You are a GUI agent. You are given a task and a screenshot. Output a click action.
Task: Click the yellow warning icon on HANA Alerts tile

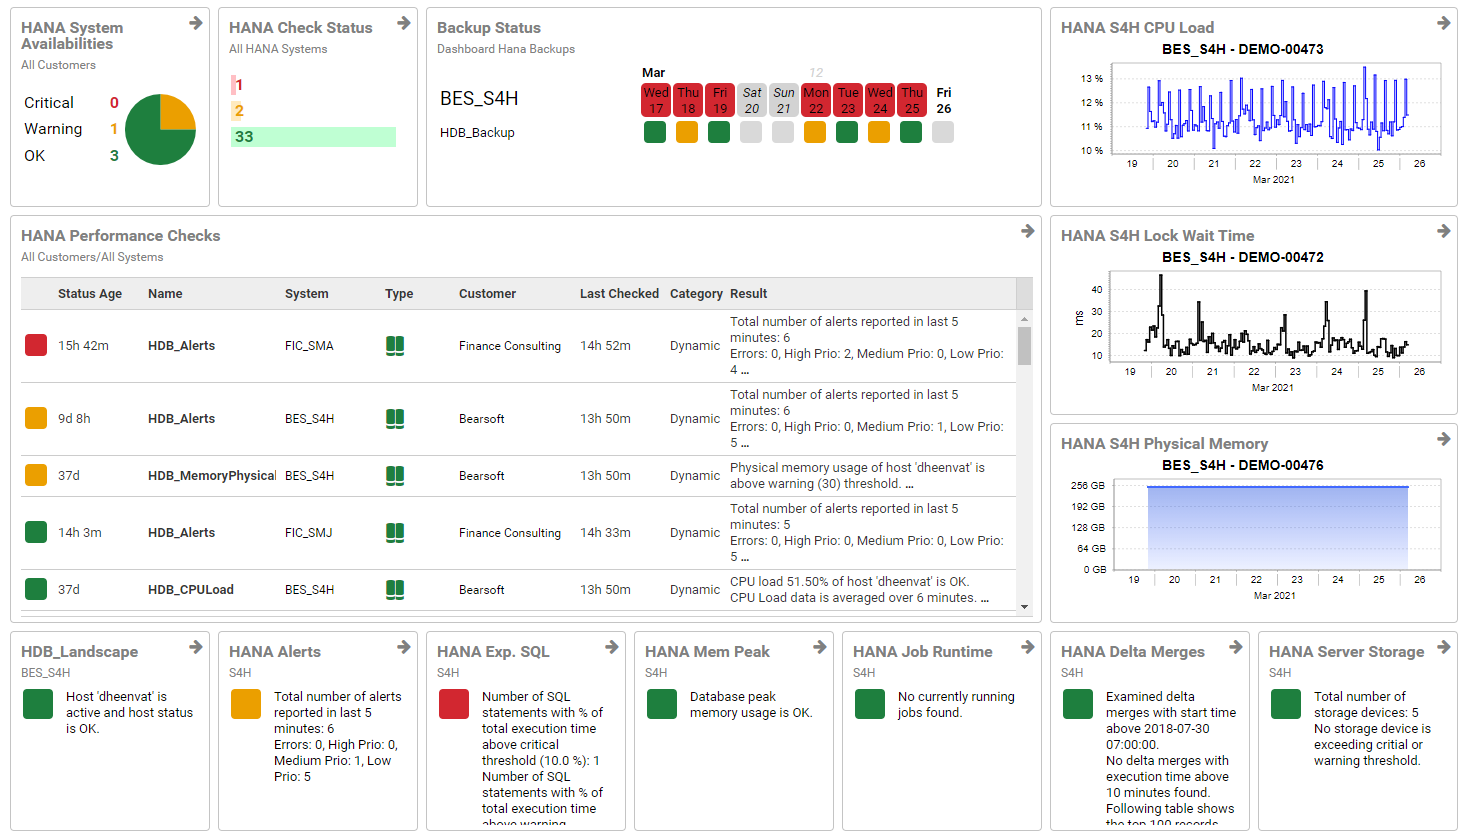[244, 704]
